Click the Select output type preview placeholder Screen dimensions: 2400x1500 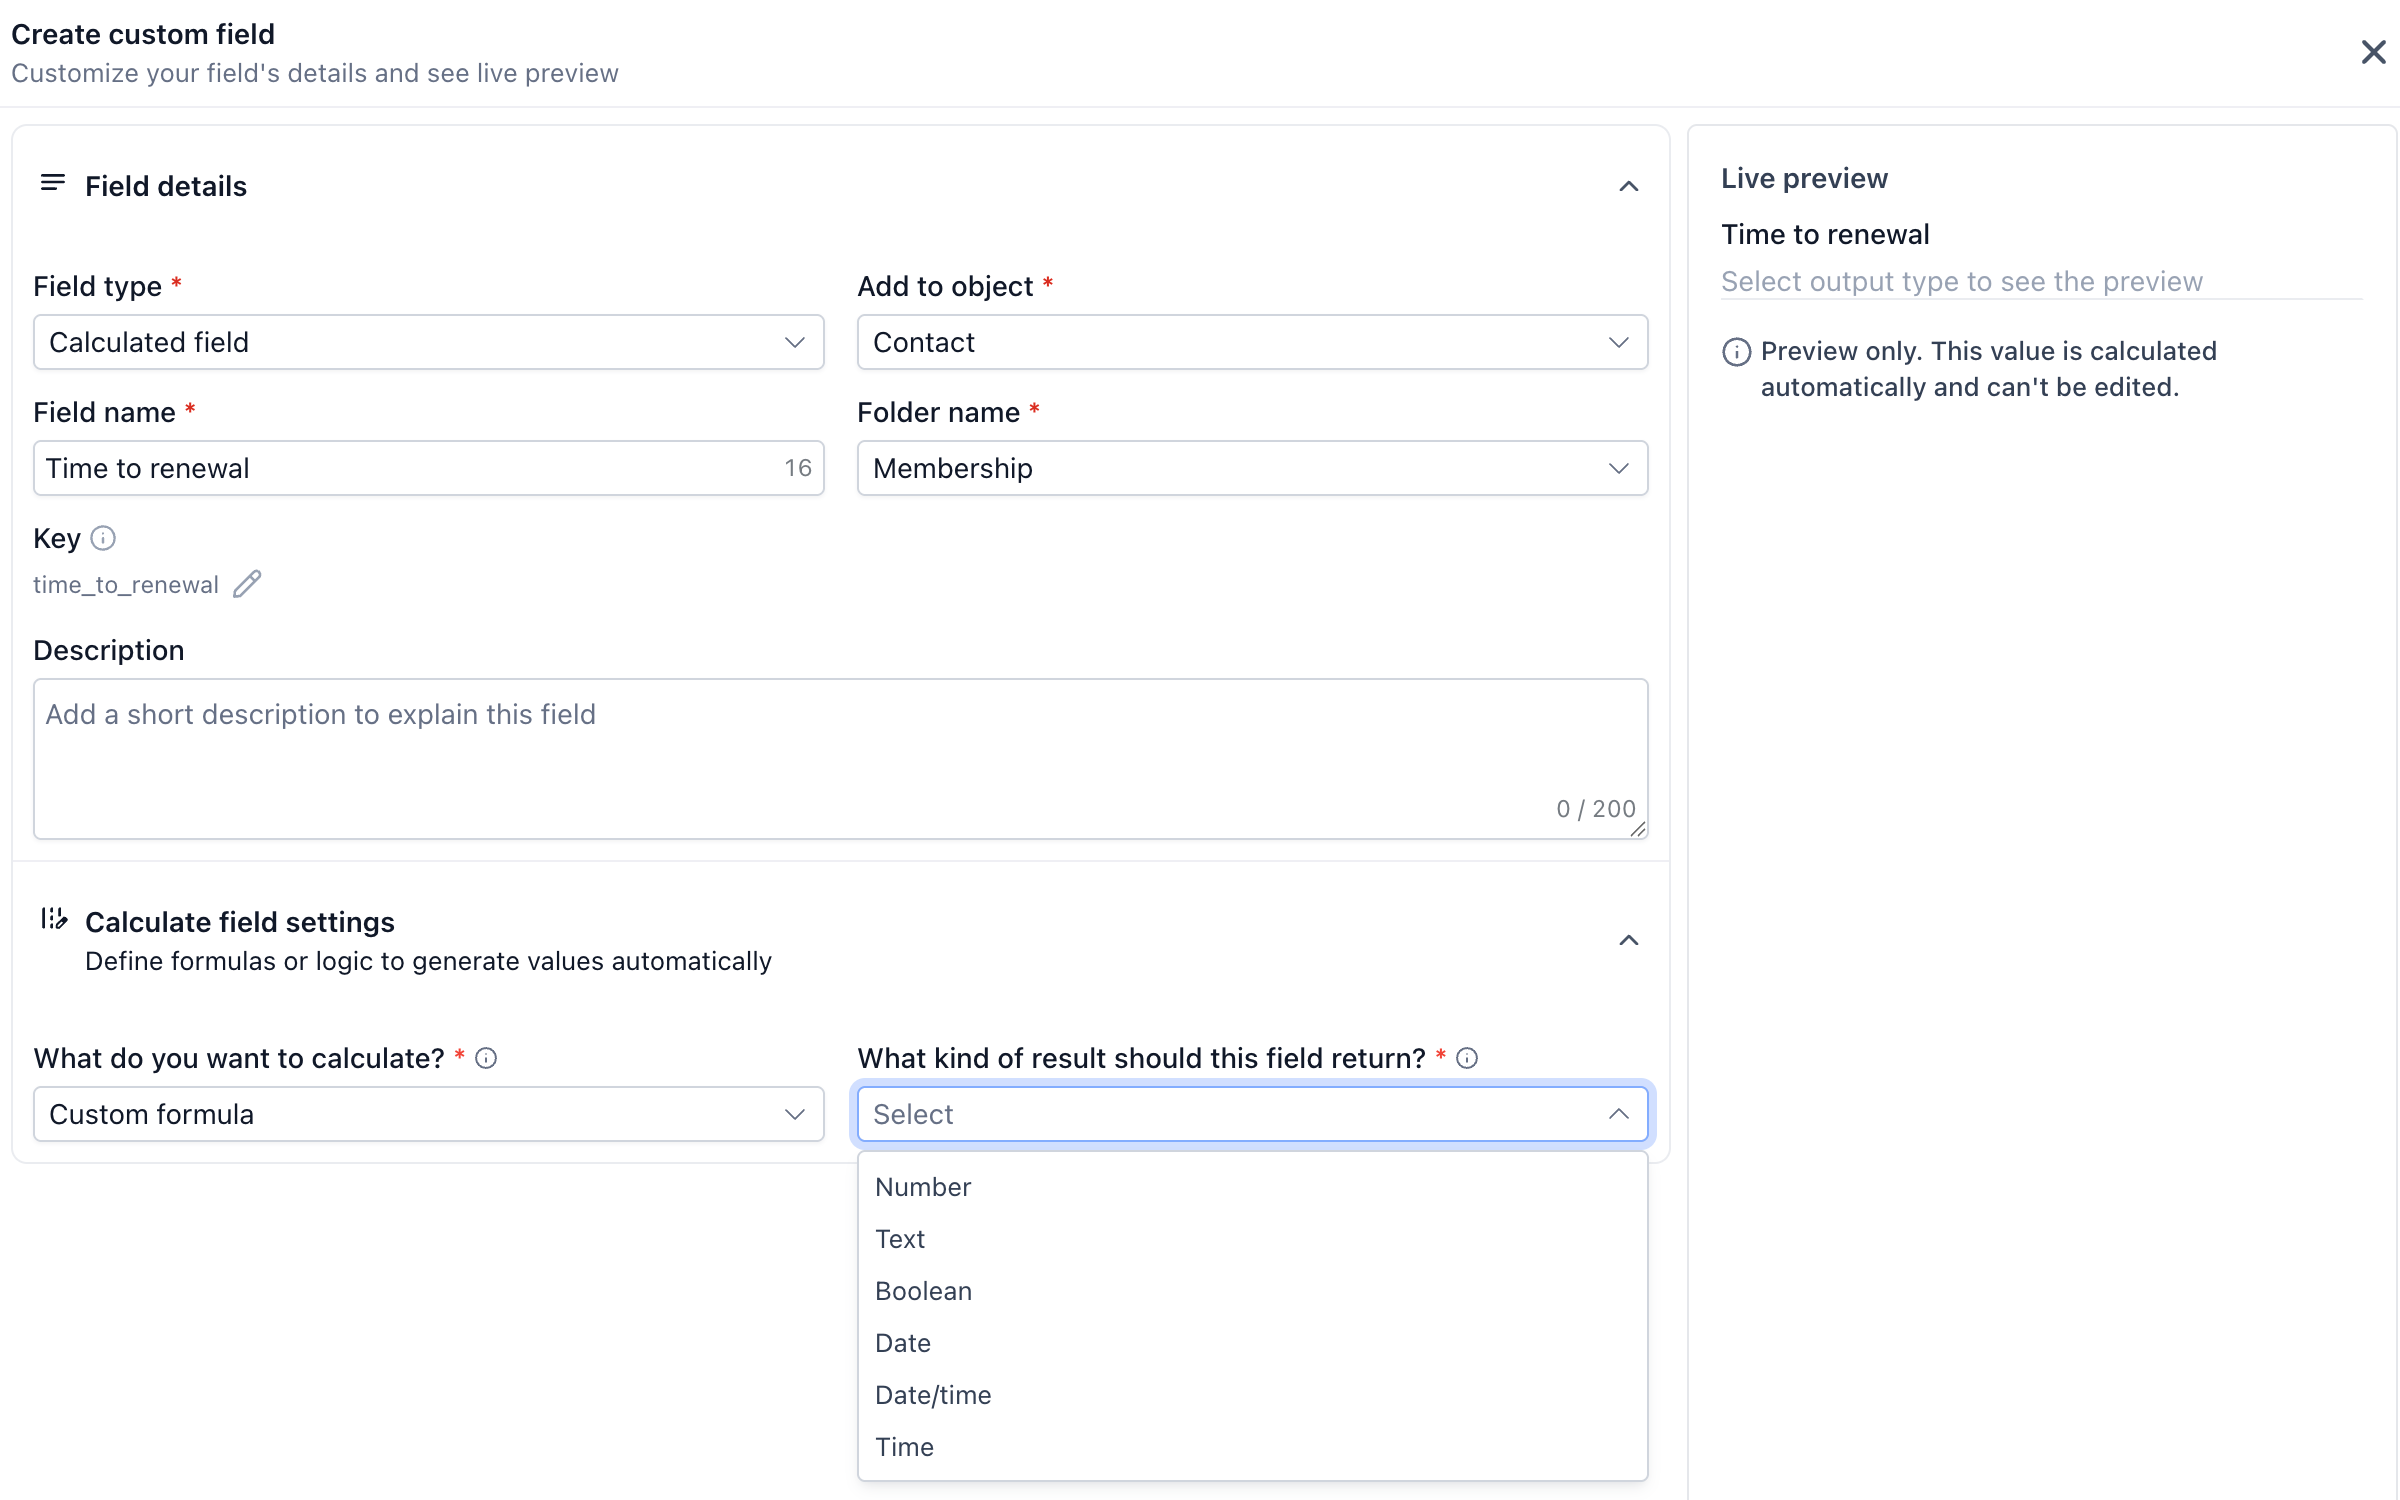pyautogui.click(x=1961, y=282)
